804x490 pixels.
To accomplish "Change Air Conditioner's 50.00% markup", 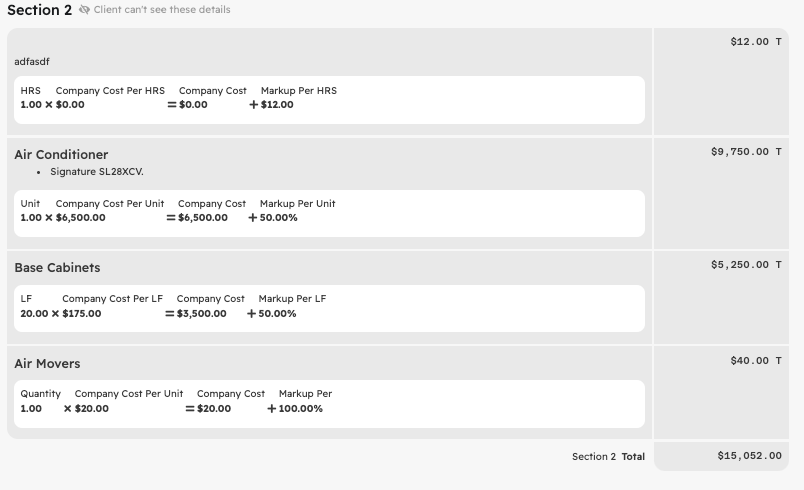I will tap(277, 217).
